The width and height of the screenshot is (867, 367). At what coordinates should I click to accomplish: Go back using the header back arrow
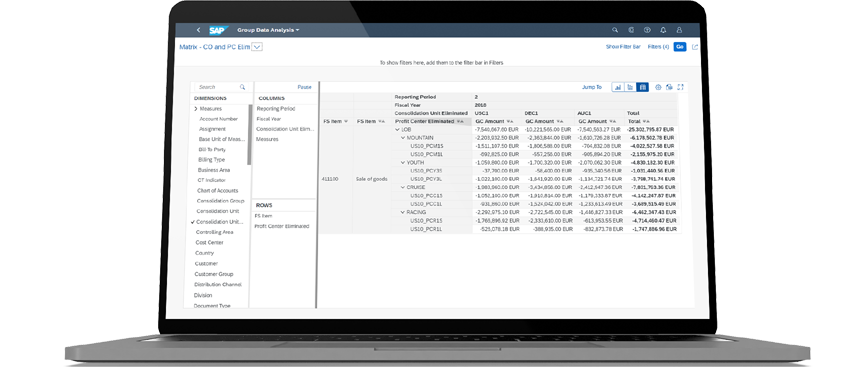tap(199, 30)
